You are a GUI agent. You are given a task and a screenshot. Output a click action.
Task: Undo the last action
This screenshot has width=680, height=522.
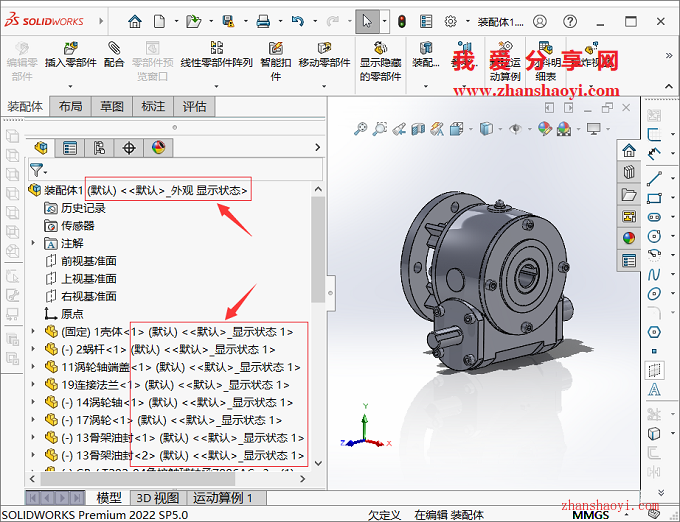pyautogui.click(x=298, y=21)
